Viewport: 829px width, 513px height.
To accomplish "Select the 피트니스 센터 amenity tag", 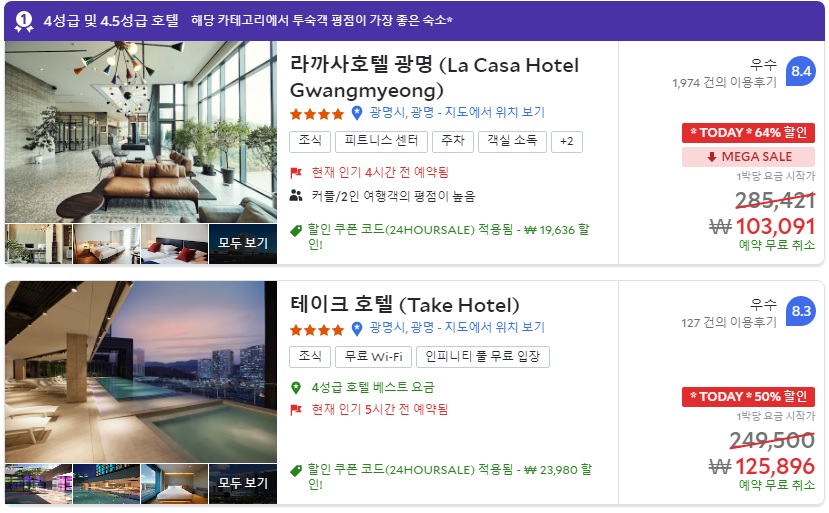I will tap(381, 141).
